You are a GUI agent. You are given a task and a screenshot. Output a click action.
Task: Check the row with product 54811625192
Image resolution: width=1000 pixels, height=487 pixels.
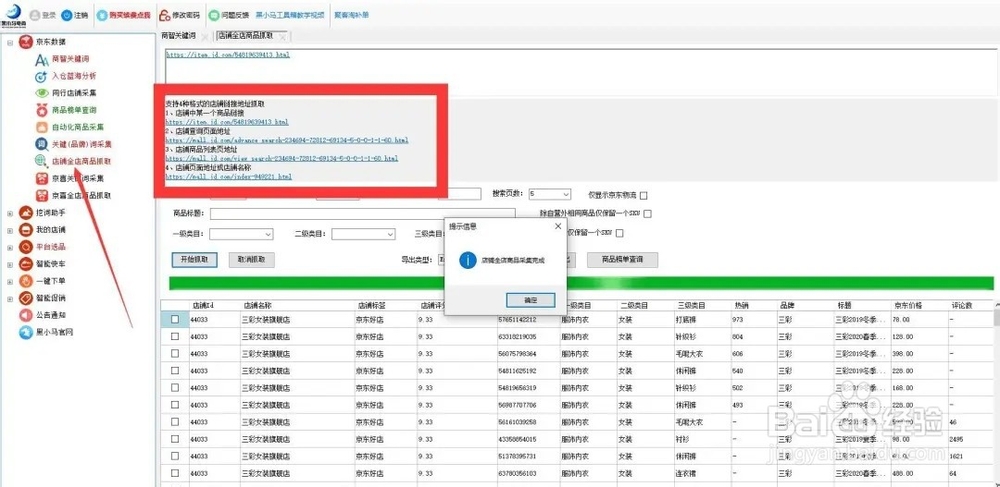pos(175,370)
